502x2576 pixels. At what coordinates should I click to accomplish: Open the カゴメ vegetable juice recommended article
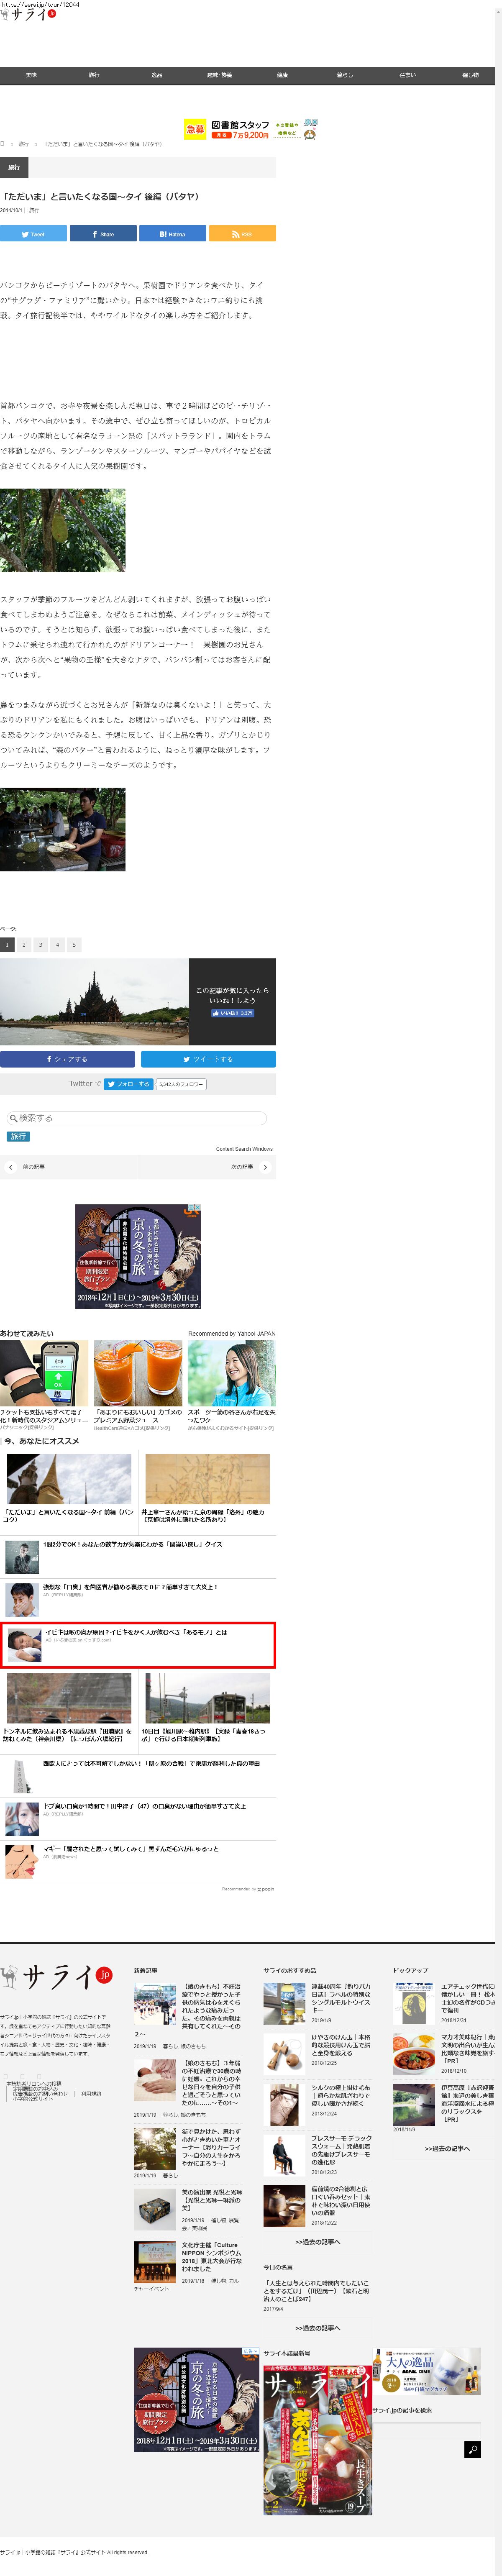(138, 1386)
